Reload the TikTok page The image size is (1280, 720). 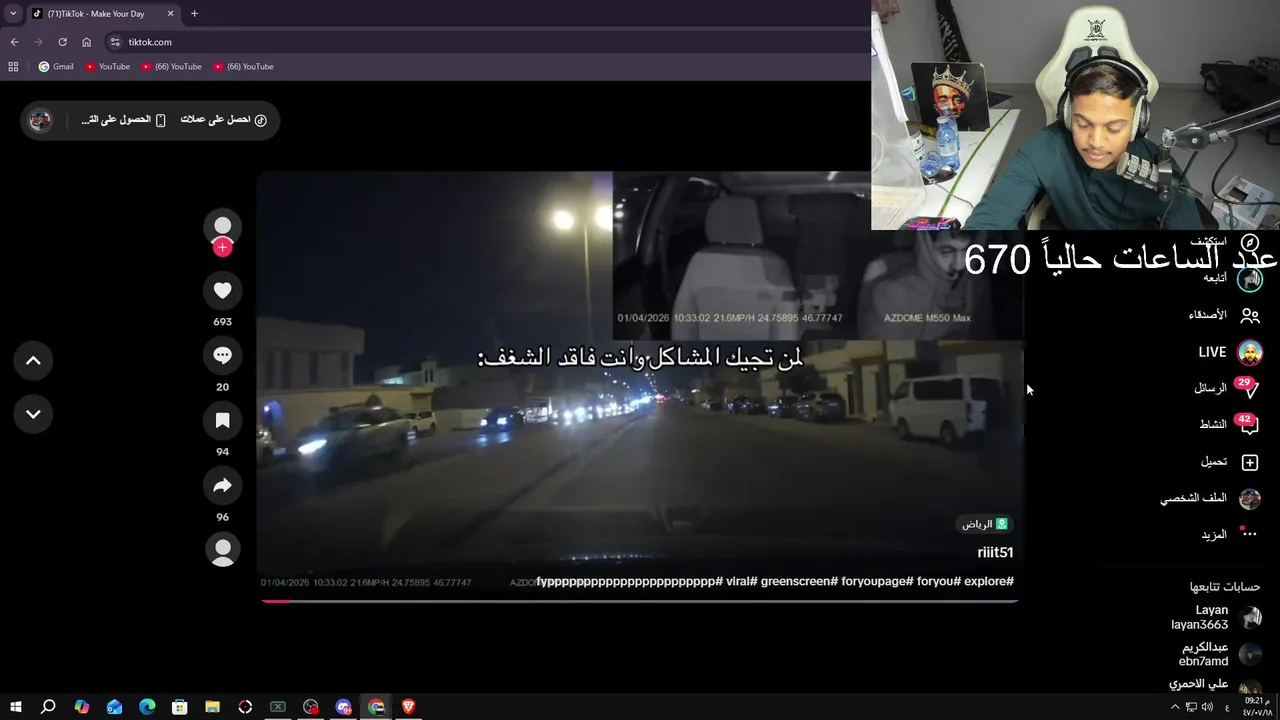[x=62, y=42]
